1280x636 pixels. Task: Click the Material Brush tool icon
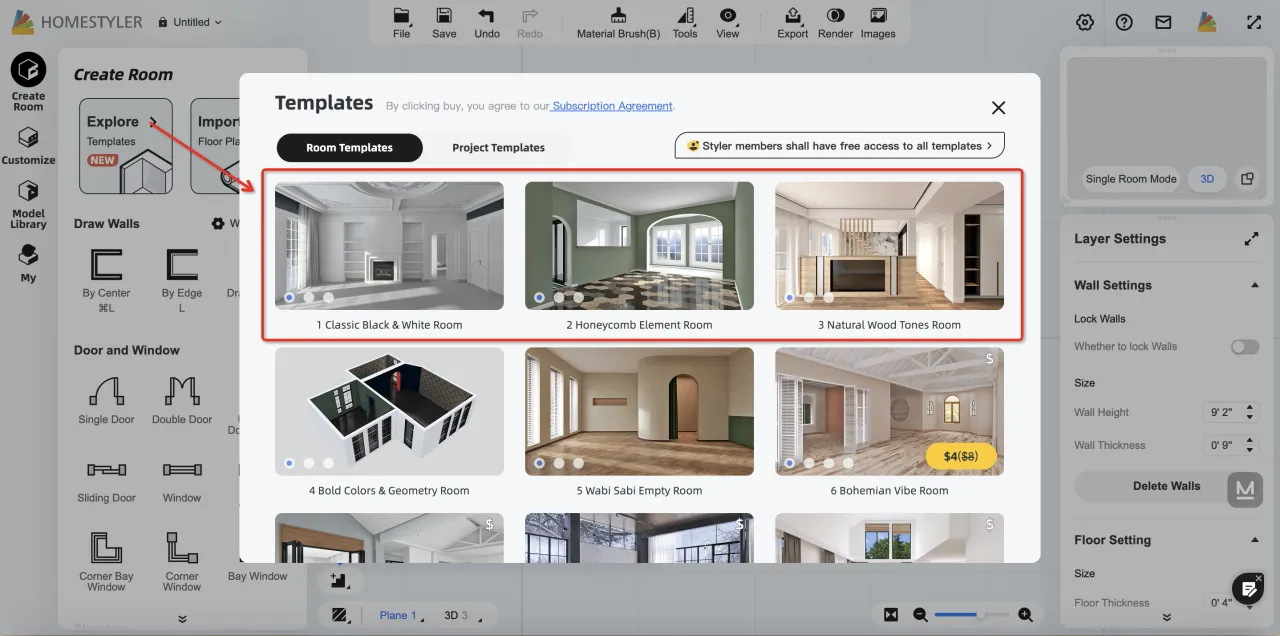coord(618,16)
